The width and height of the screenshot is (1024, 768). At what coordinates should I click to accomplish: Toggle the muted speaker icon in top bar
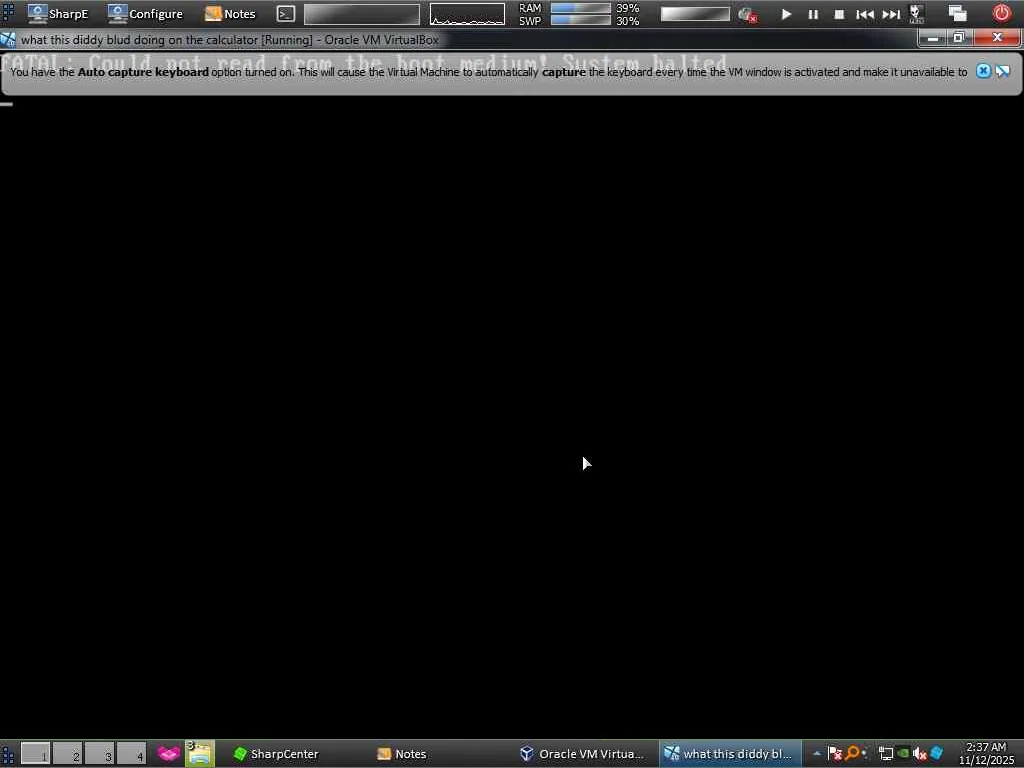[747, 14]
